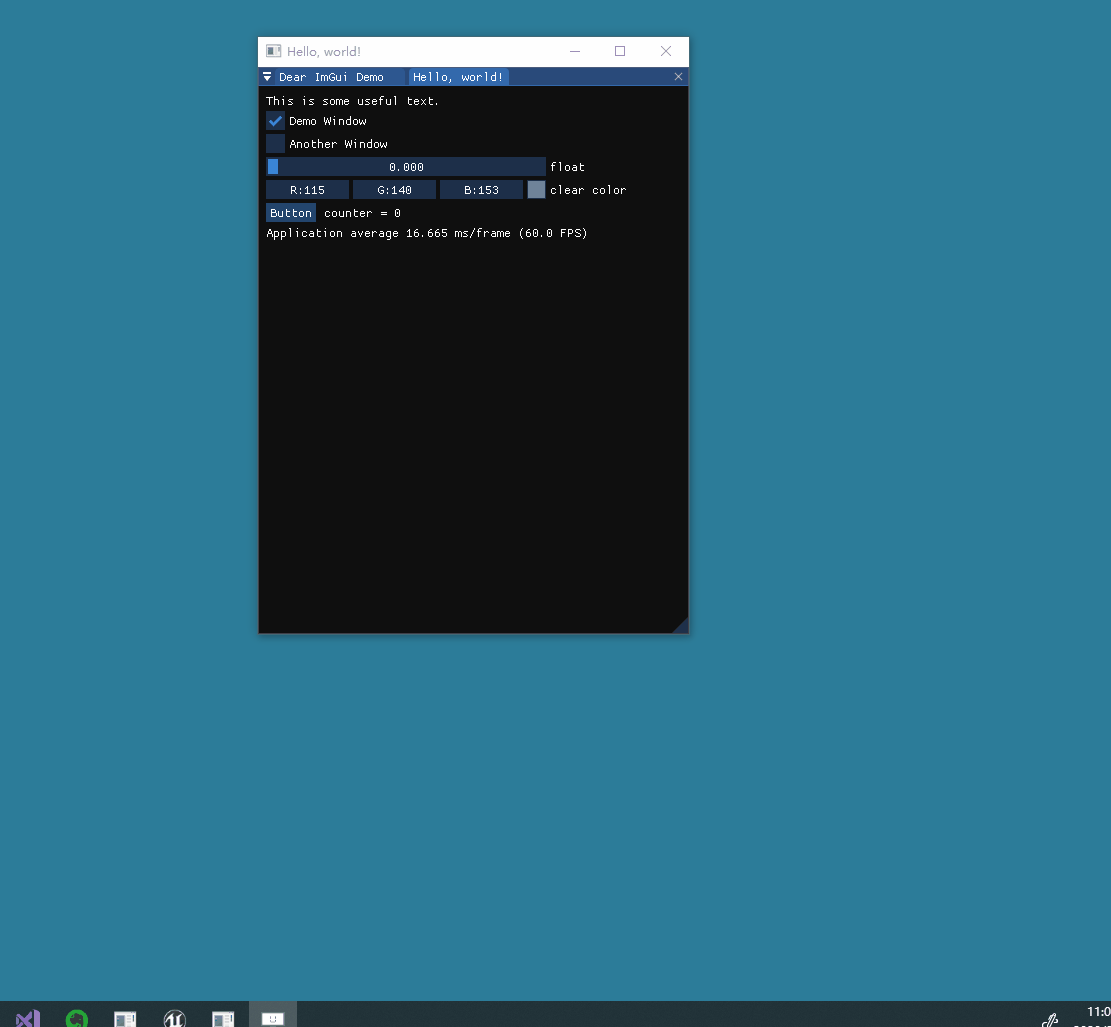The image size is (1111, 1027).
Task: Click the pen icon in the system tray
Action: click(1050, 1021)
